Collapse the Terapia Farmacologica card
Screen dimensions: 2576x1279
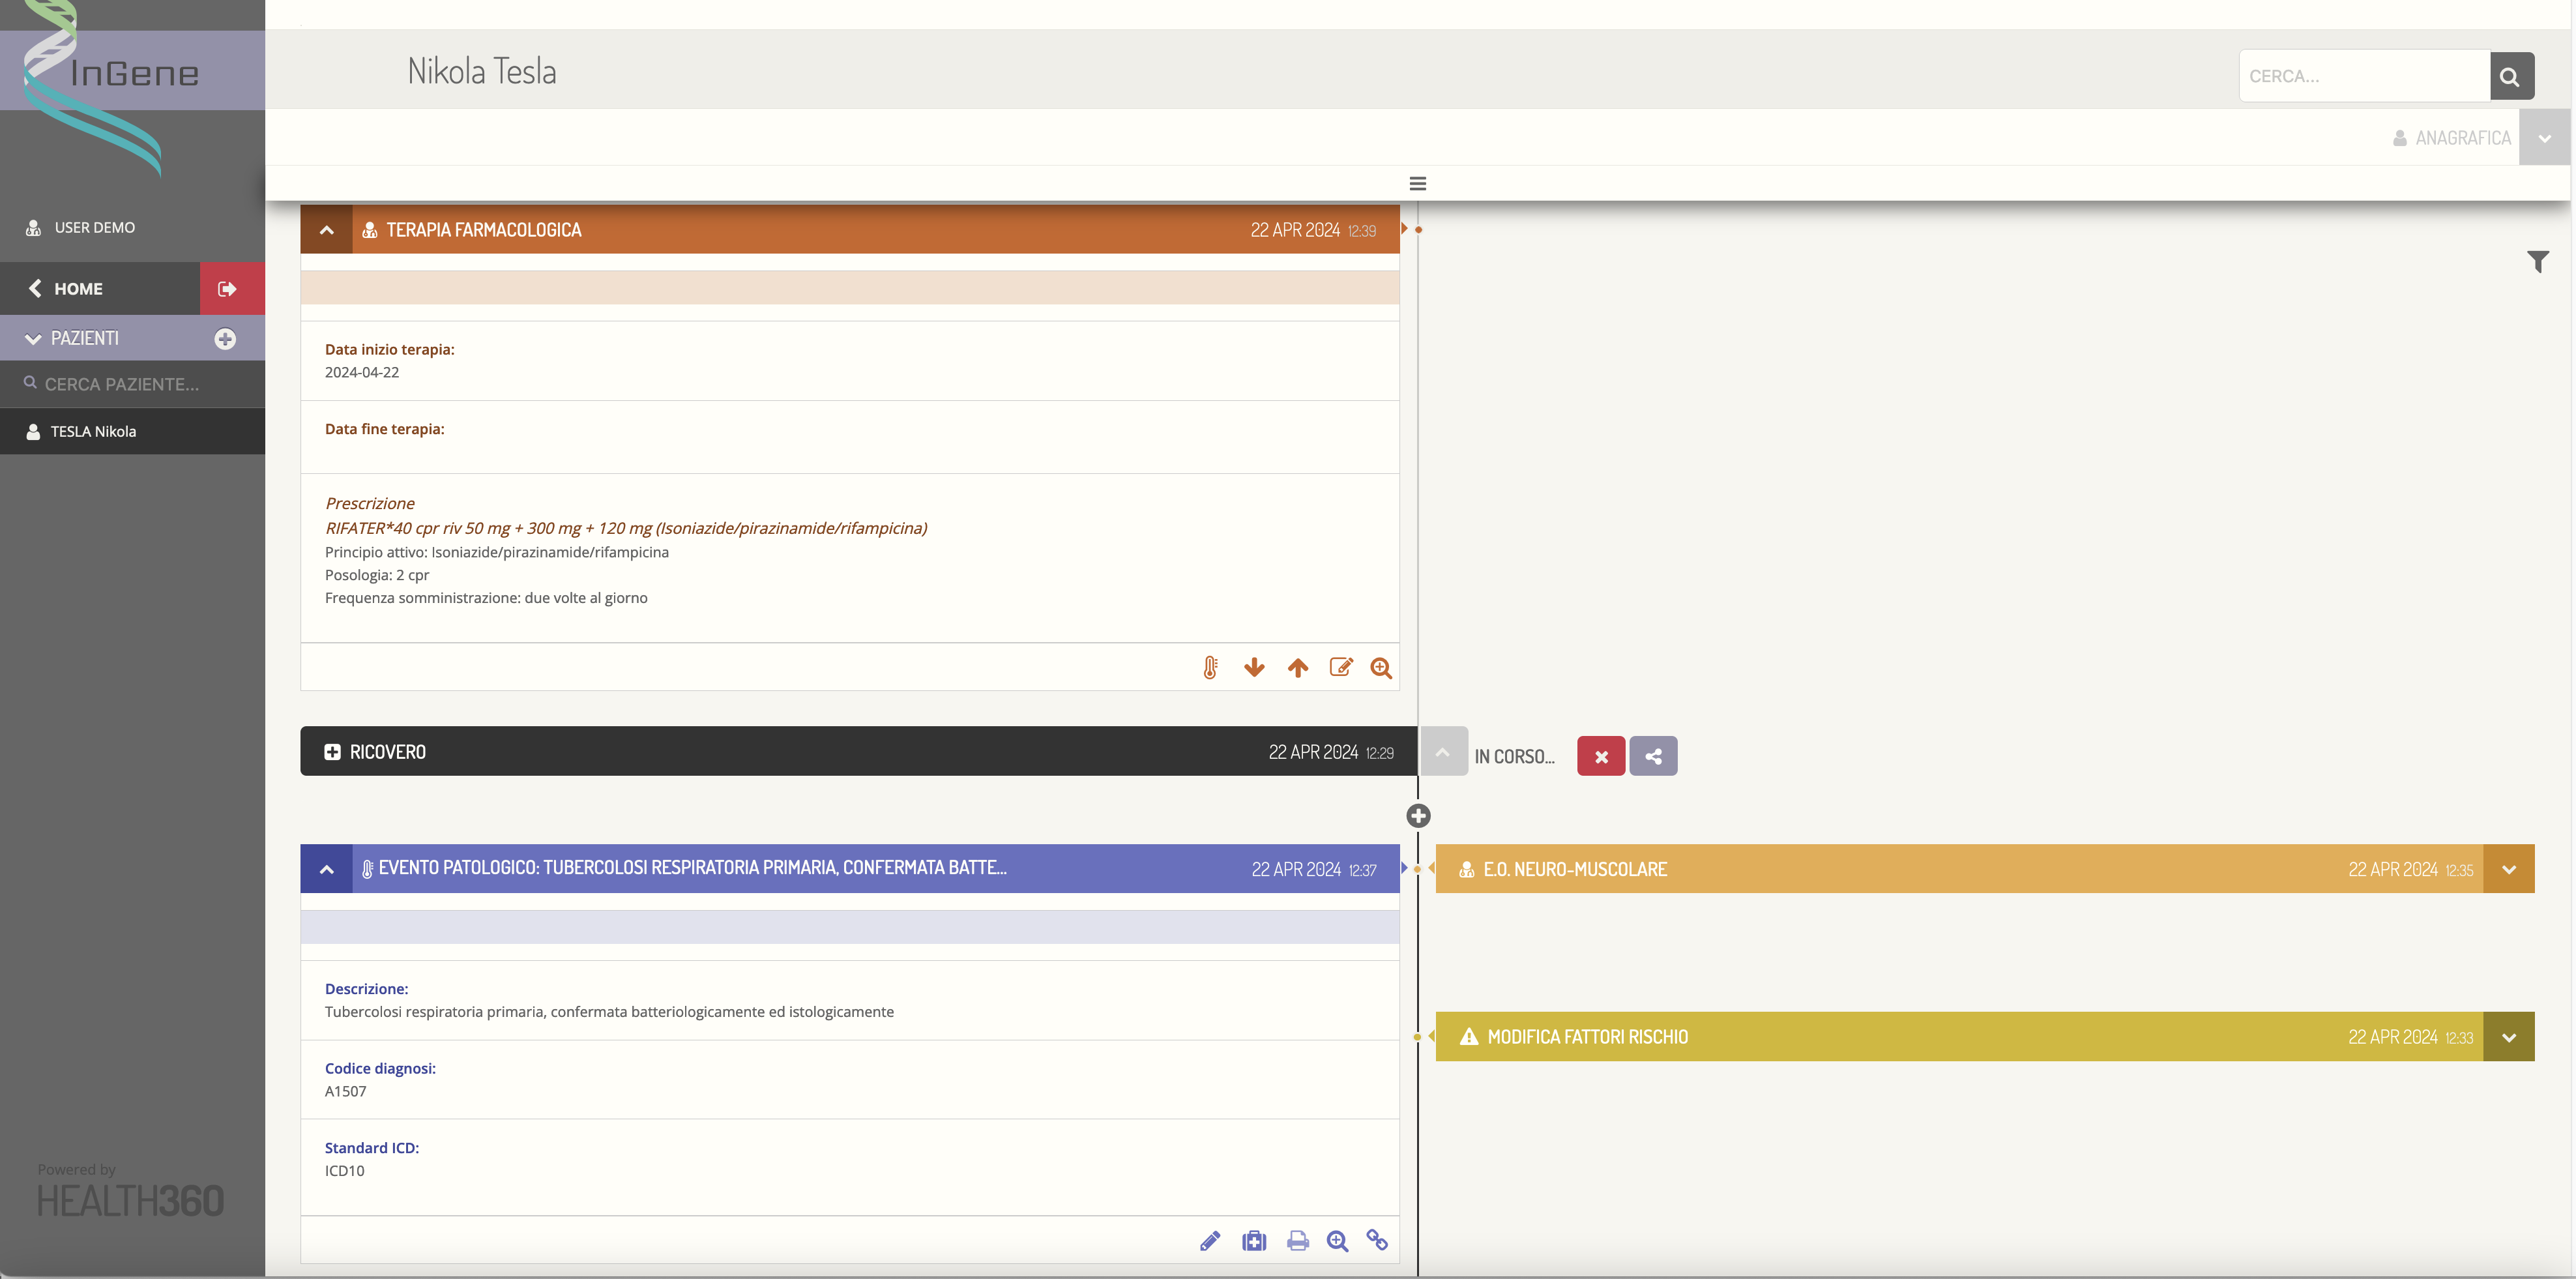[x=326, y=230]
